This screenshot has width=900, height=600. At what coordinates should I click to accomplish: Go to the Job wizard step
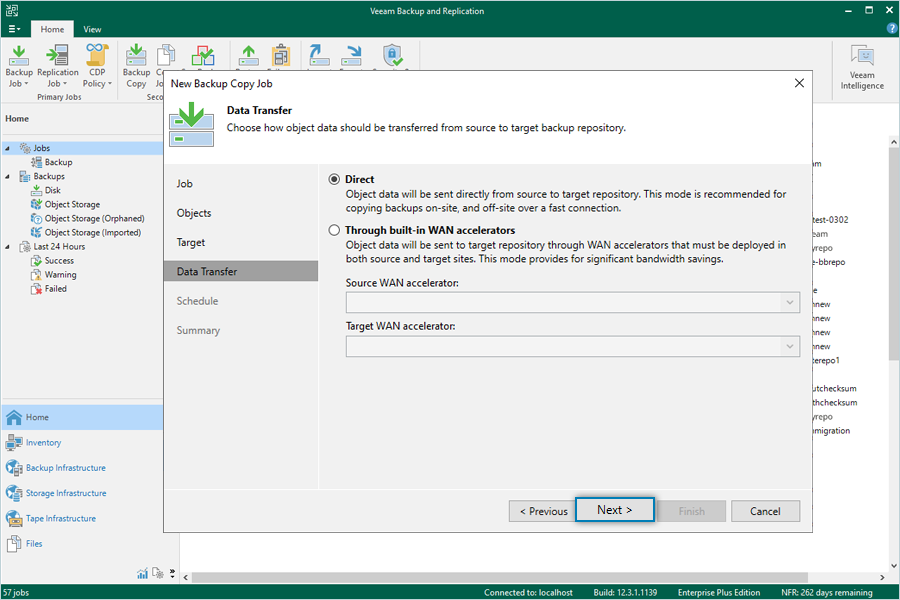[x=184, y=184]
